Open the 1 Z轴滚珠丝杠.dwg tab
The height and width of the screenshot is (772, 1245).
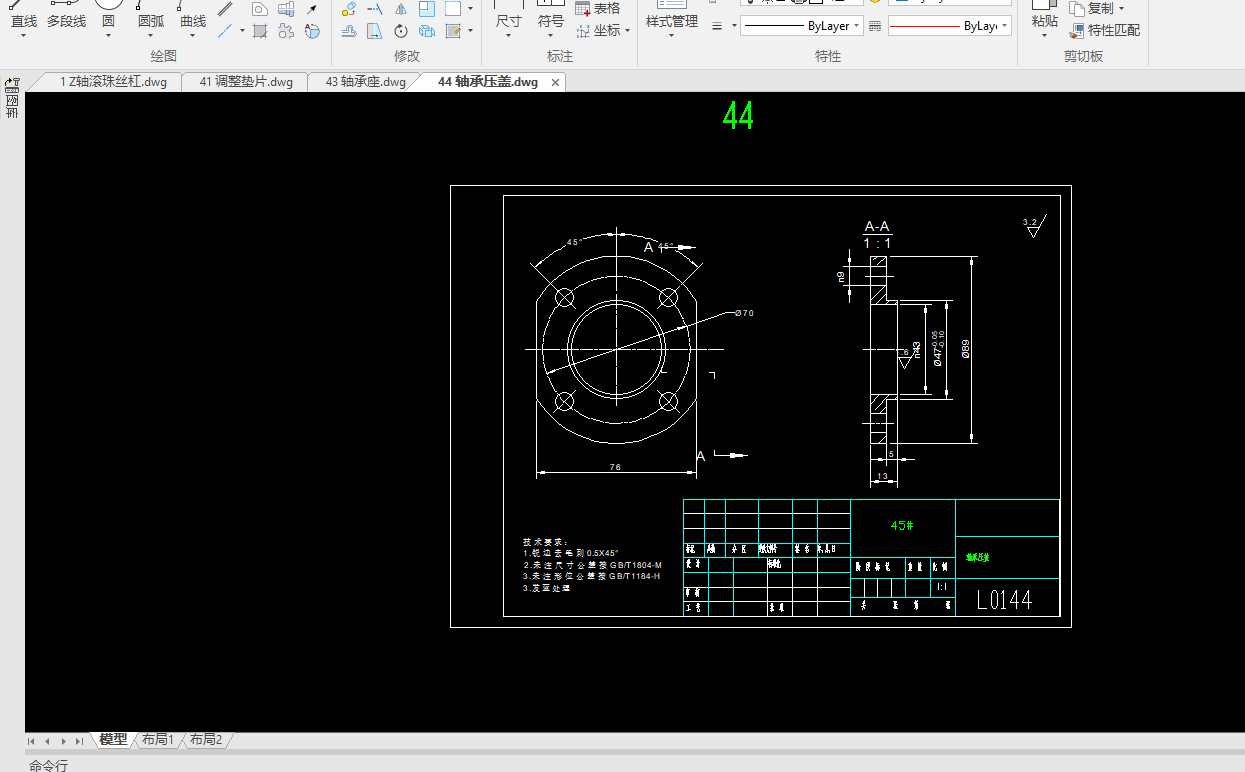(113, 82)
